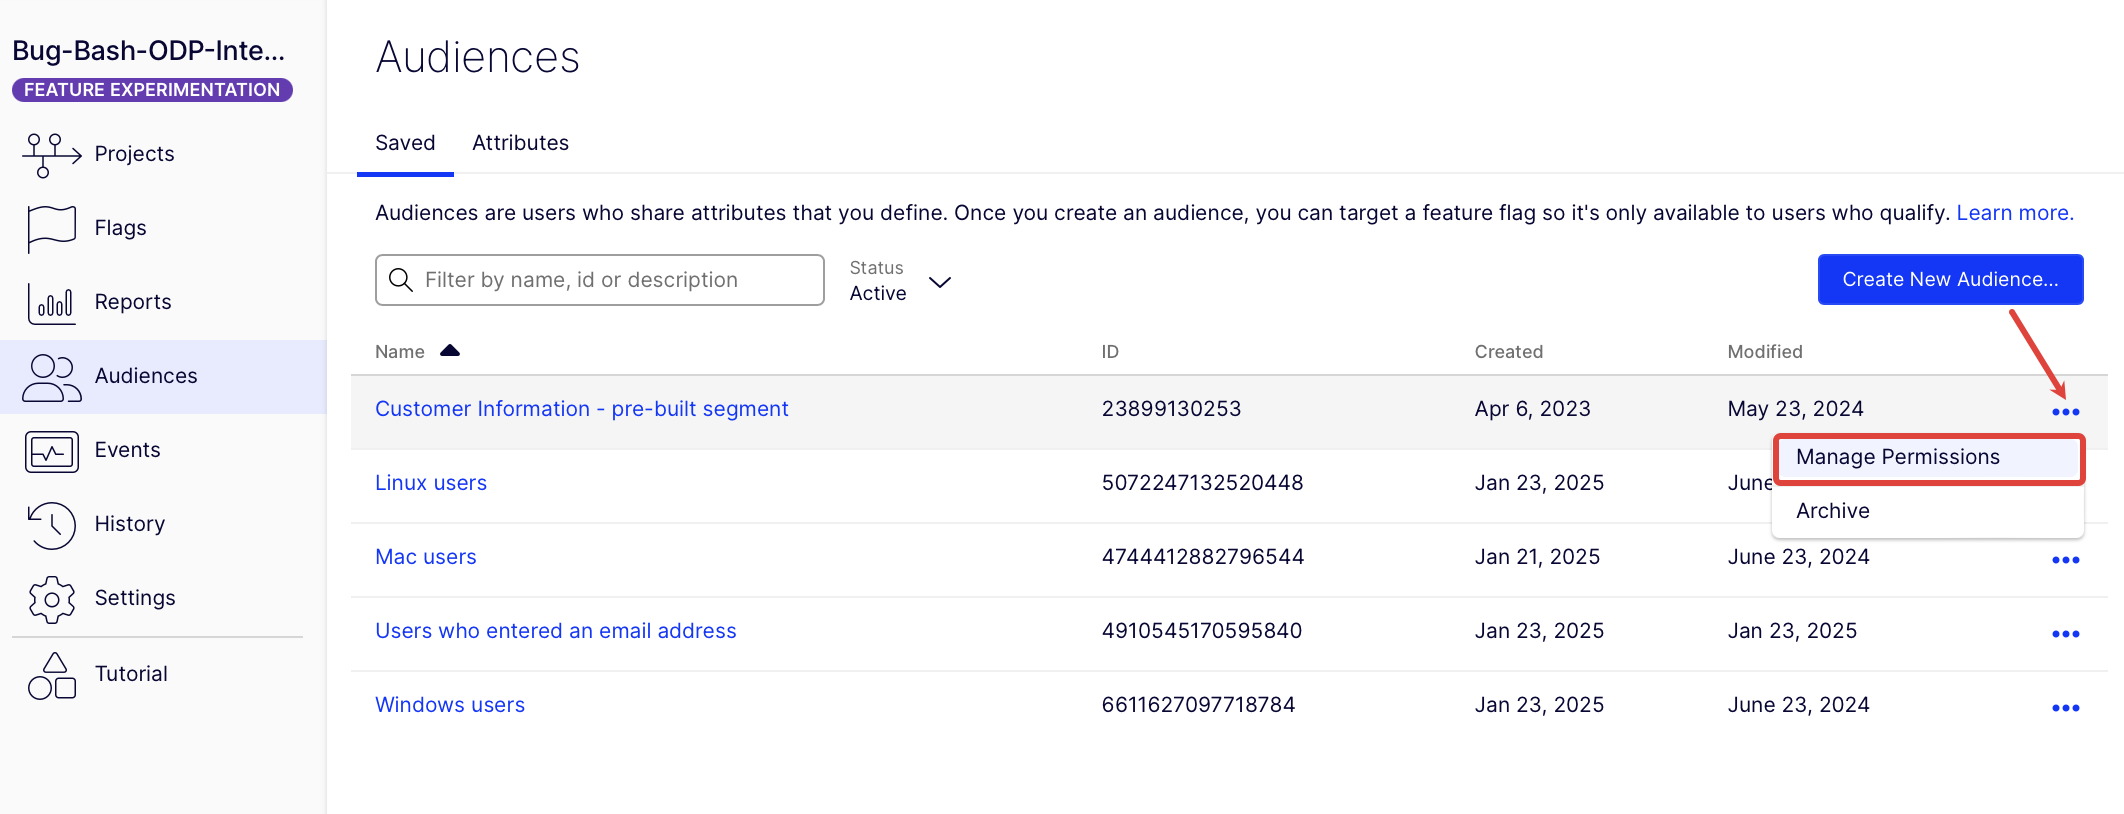
Task: Open more options for Windows users row
Action: pyautogui.click(x=2065, y=708)
